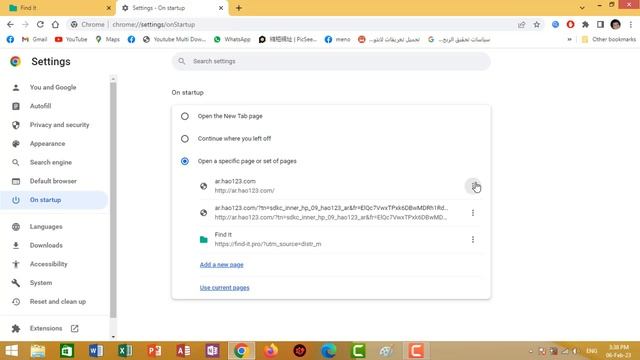
Task: Select 'Open the New Tab page' radio button
Action: click(184, 116)
